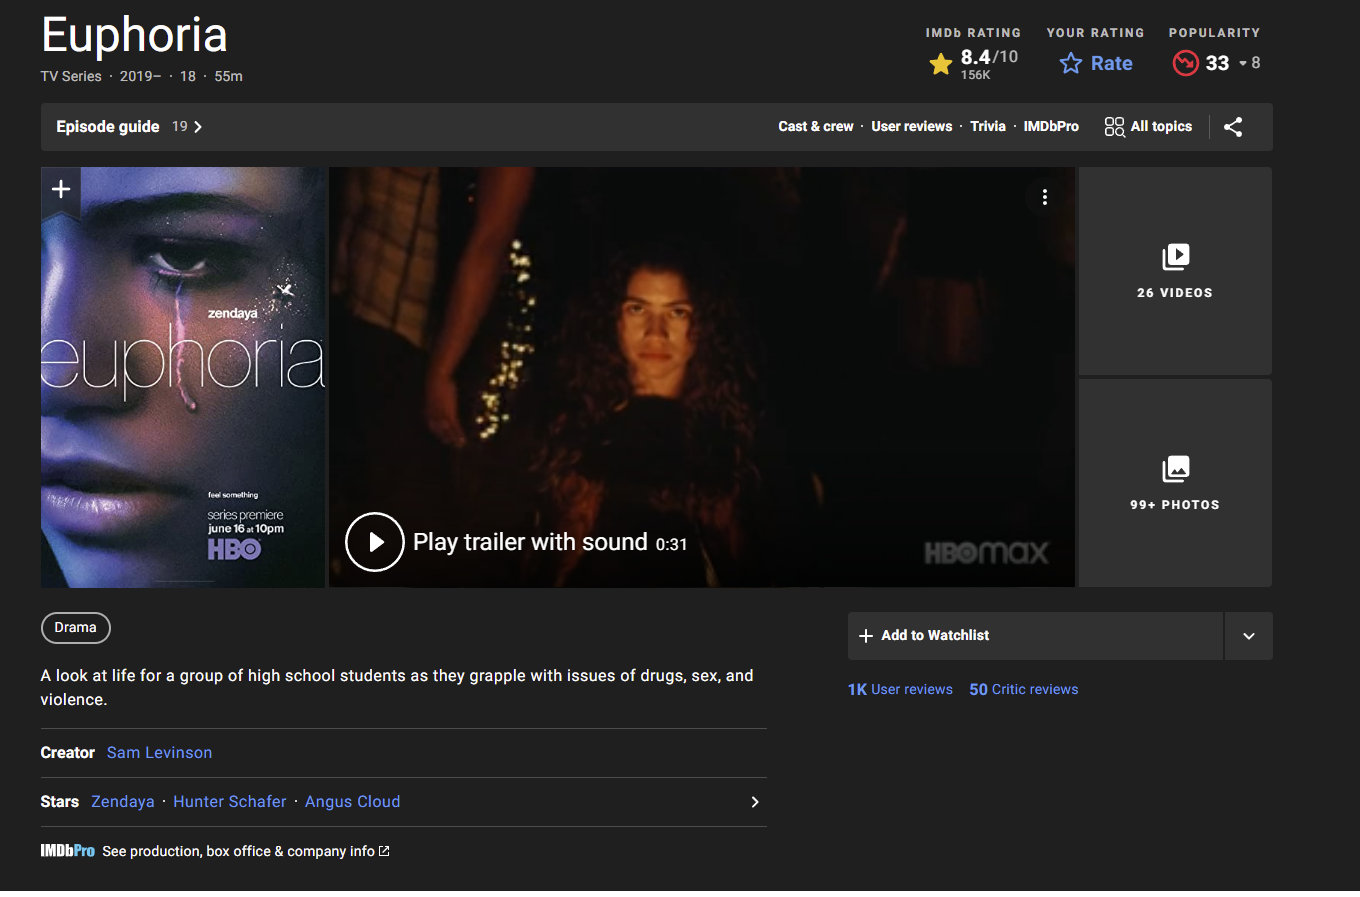Click the popularity rank 33
This screenshot has height=897, width=1360.
point(1217,63)
